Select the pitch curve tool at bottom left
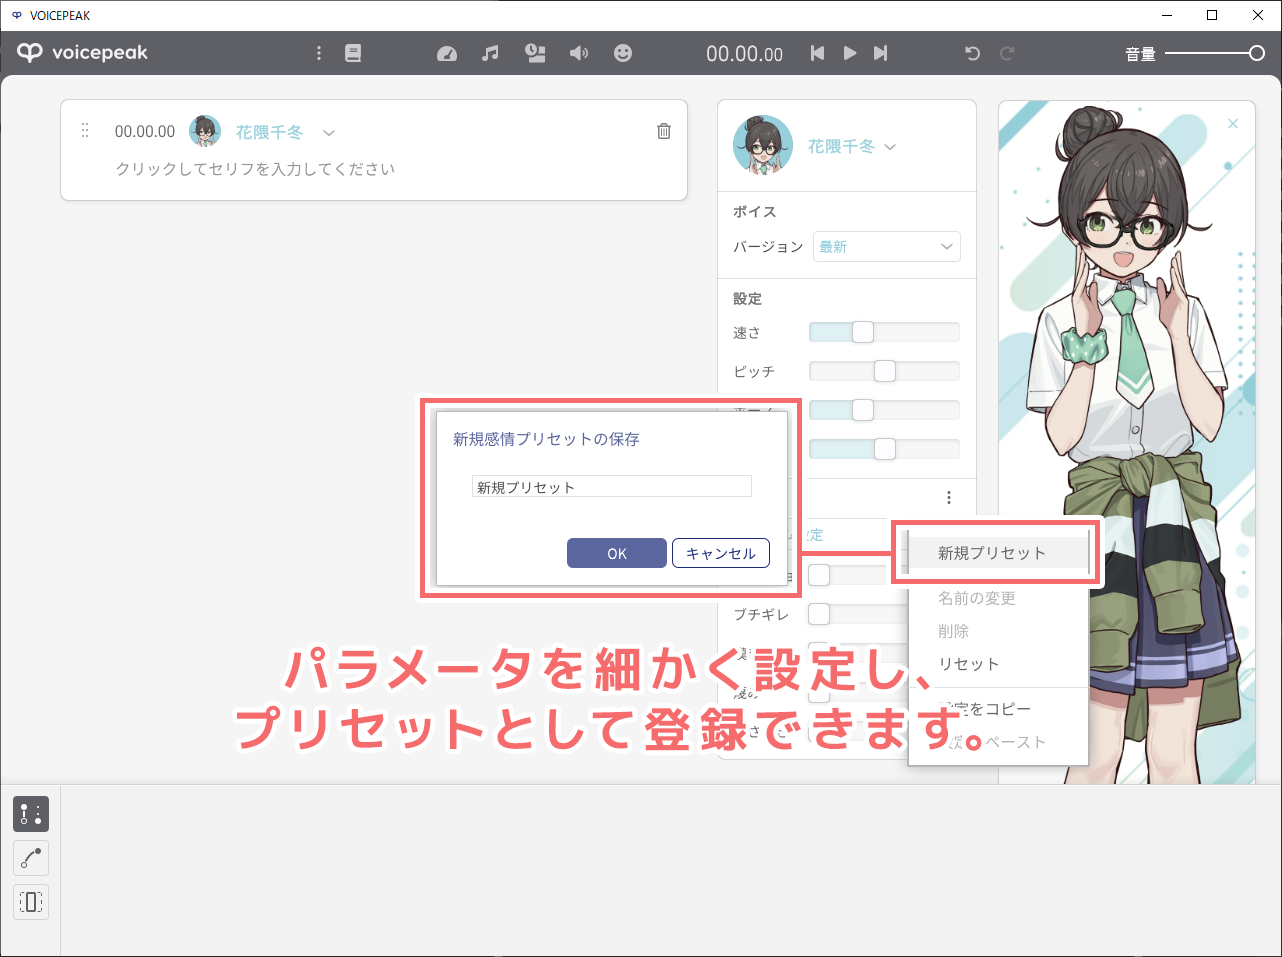The image size is (1282, 957). [31, 858]
